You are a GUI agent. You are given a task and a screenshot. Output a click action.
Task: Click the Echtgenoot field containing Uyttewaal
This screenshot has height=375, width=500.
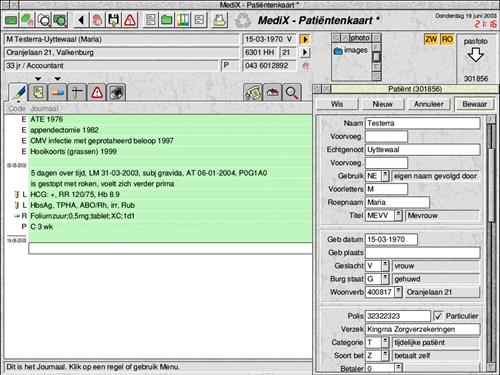click(423, 150)
